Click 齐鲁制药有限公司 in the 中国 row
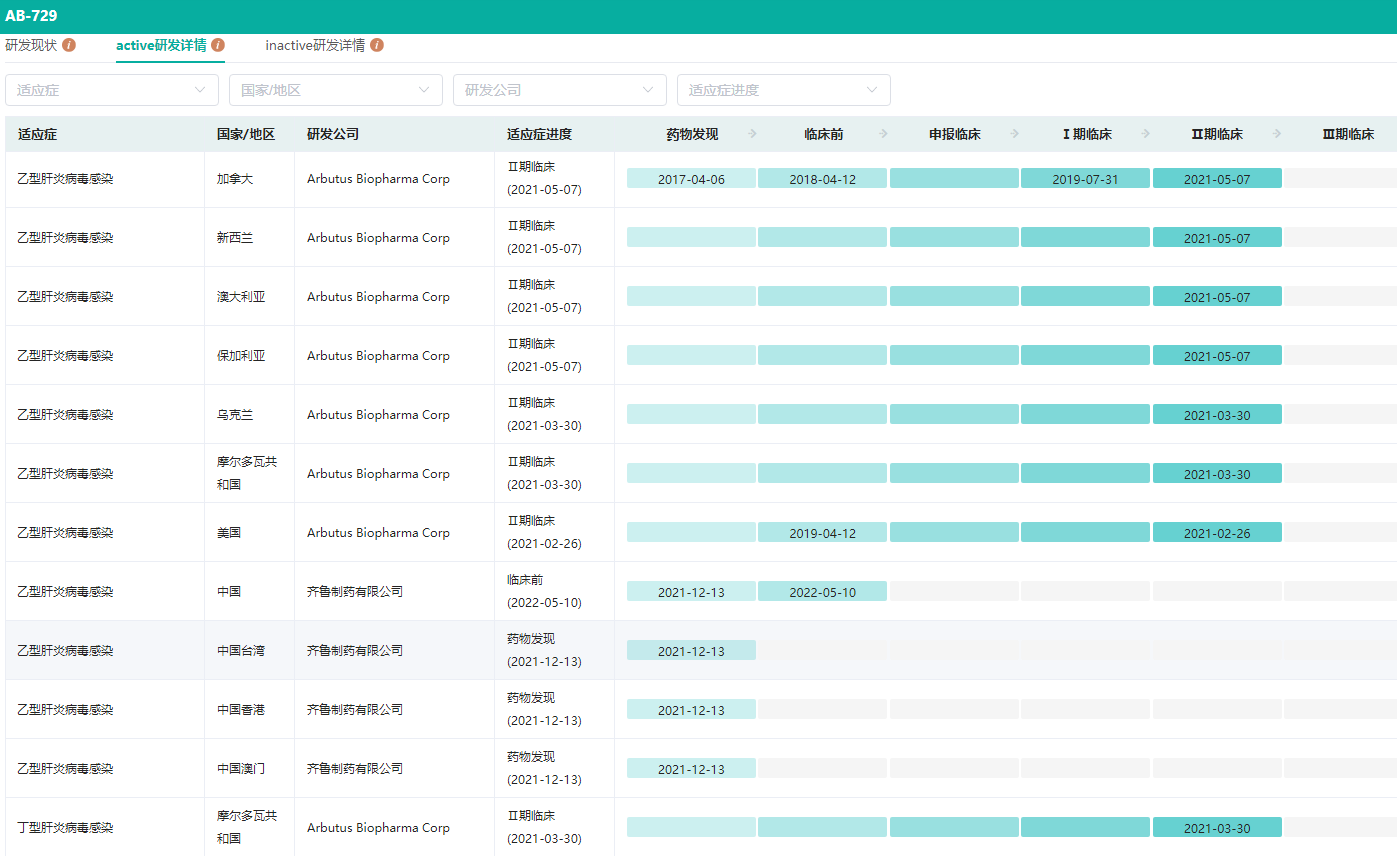 coord(355,592)
